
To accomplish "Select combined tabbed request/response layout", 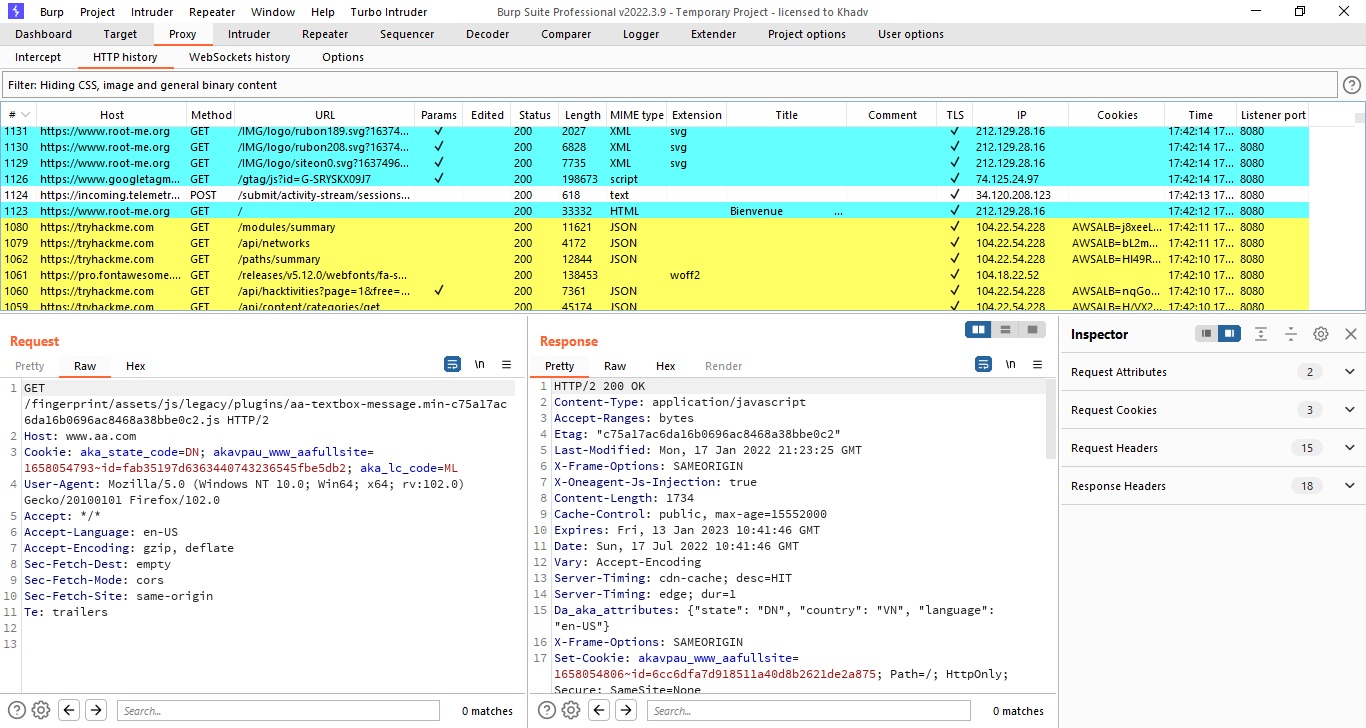I will [x=1031, y=329].
